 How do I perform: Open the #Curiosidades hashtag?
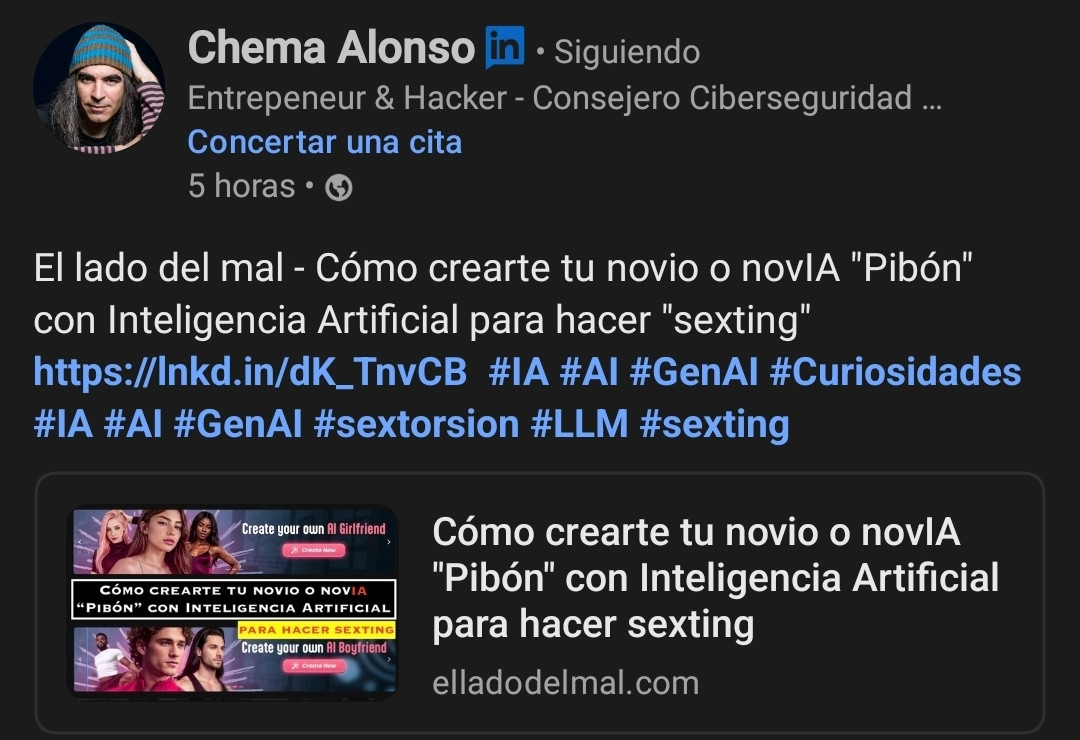pos(895,373)
